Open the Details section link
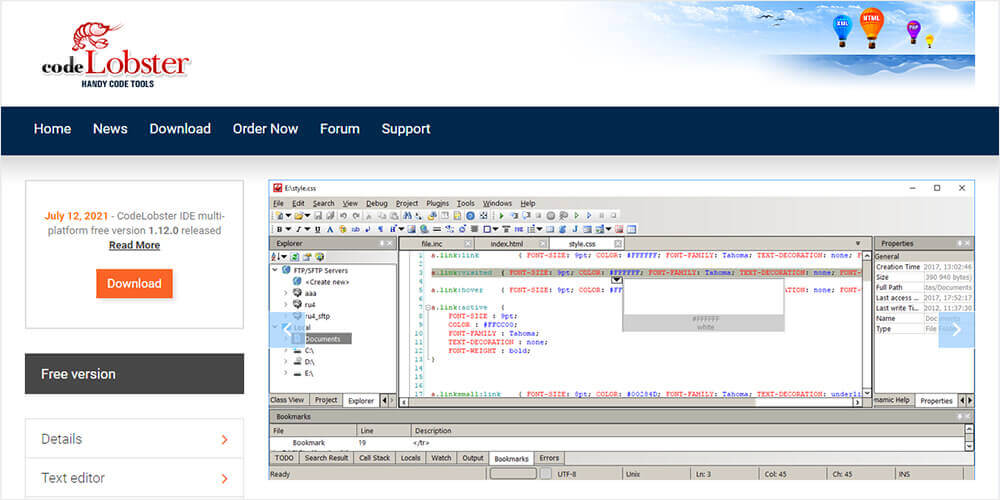Viewport: 1000px width, 500px height. [134, 439]
